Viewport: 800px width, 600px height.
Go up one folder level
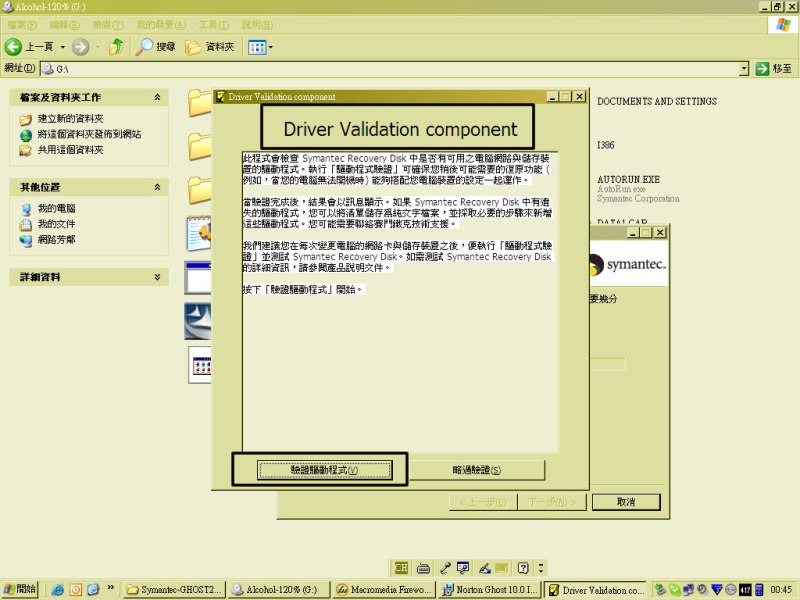click(117, 47)
